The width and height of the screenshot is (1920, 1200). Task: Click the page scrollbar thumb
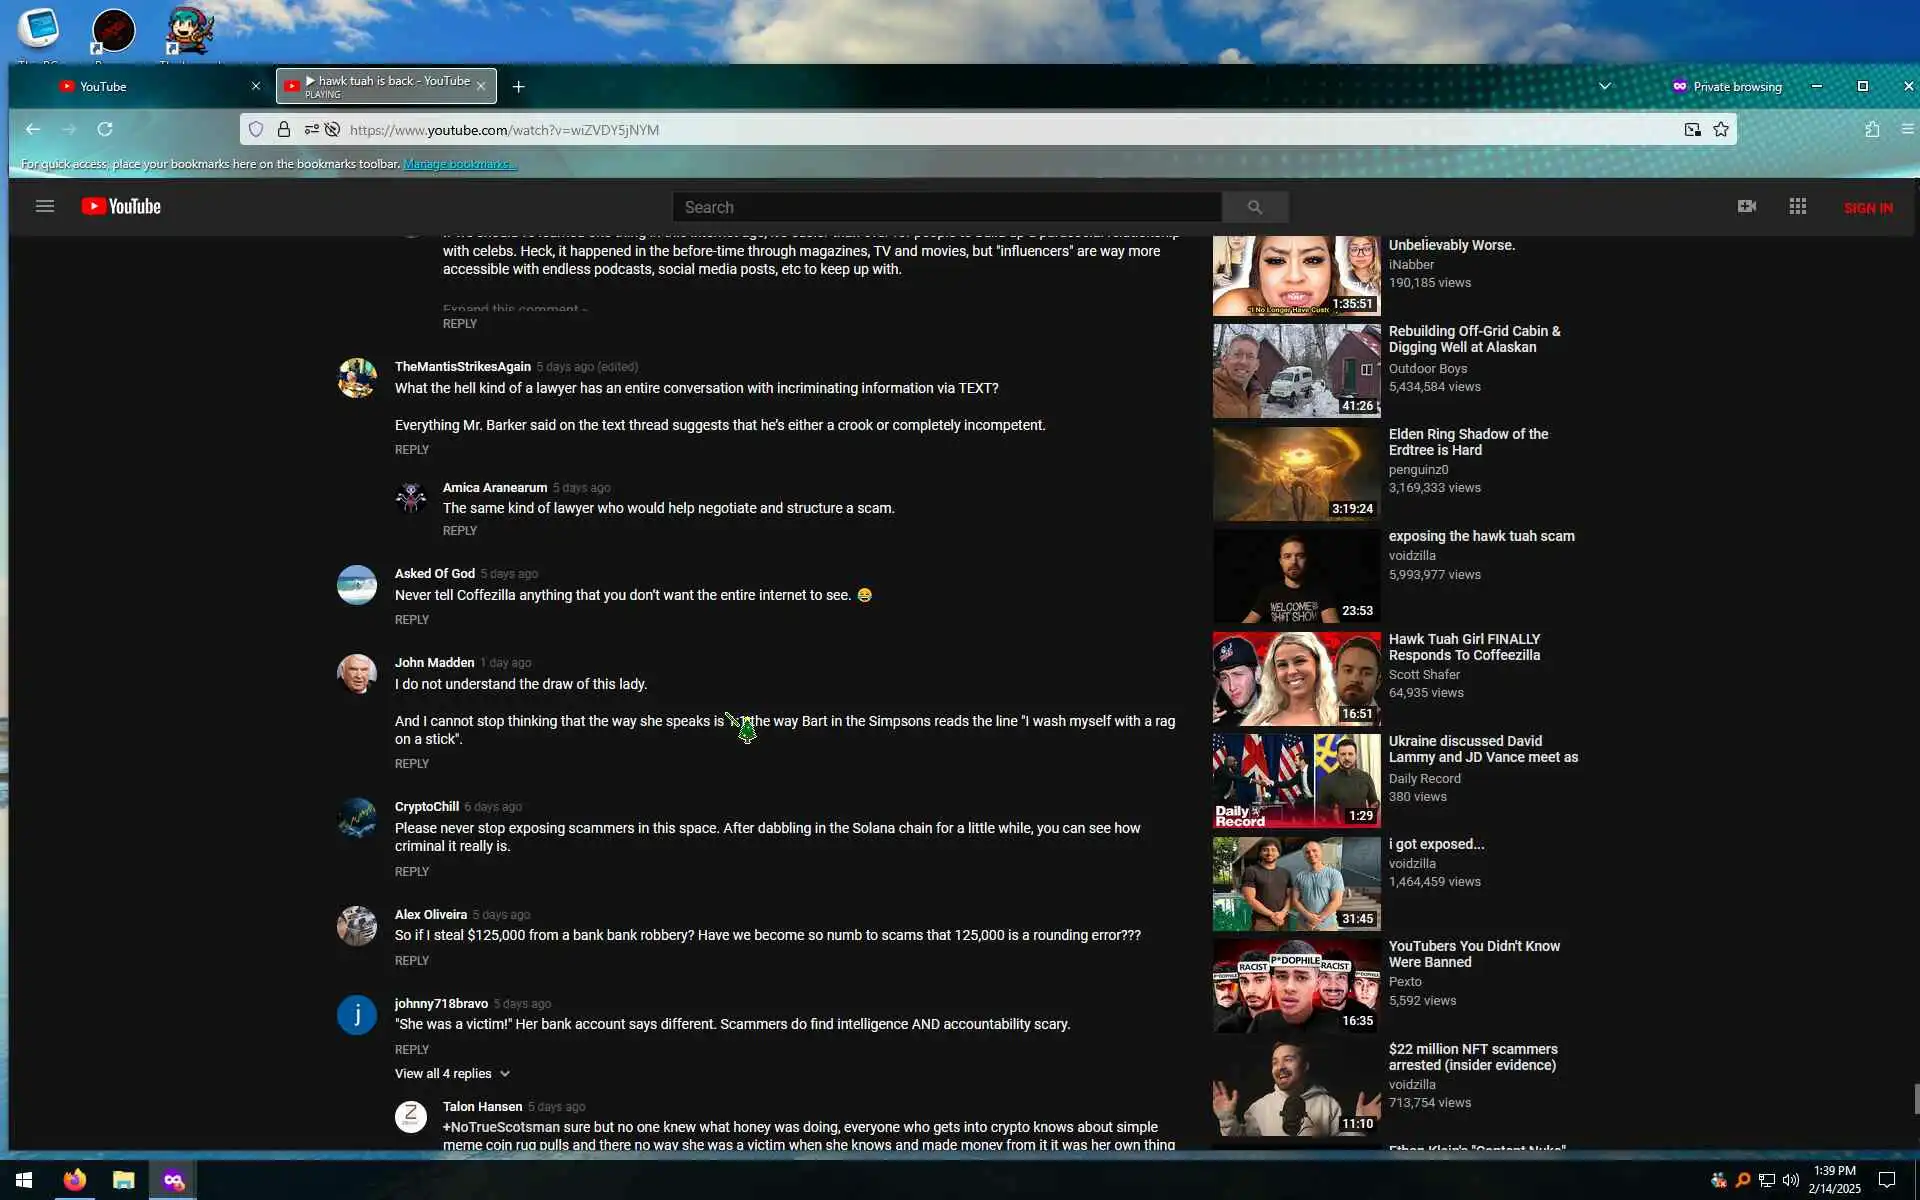click(x=1915, y=1098)
